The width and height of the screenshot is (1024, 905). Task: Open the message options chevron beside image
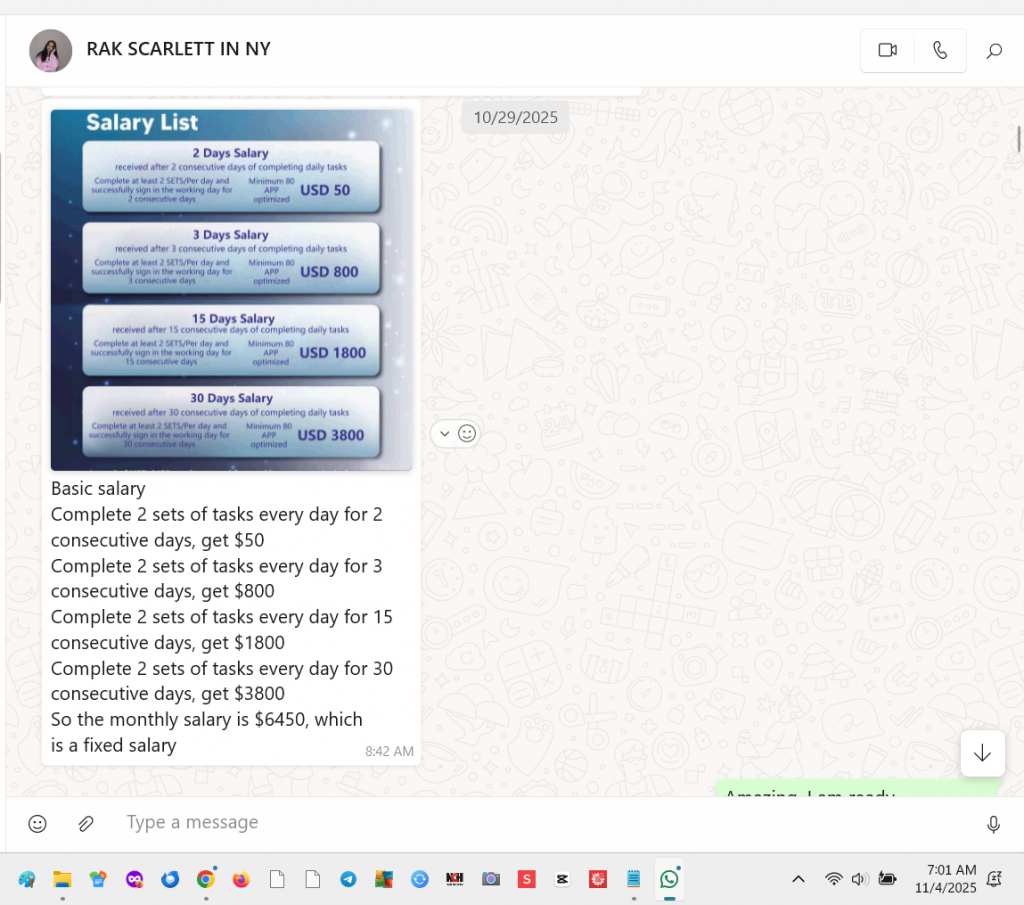coord(445,433)
